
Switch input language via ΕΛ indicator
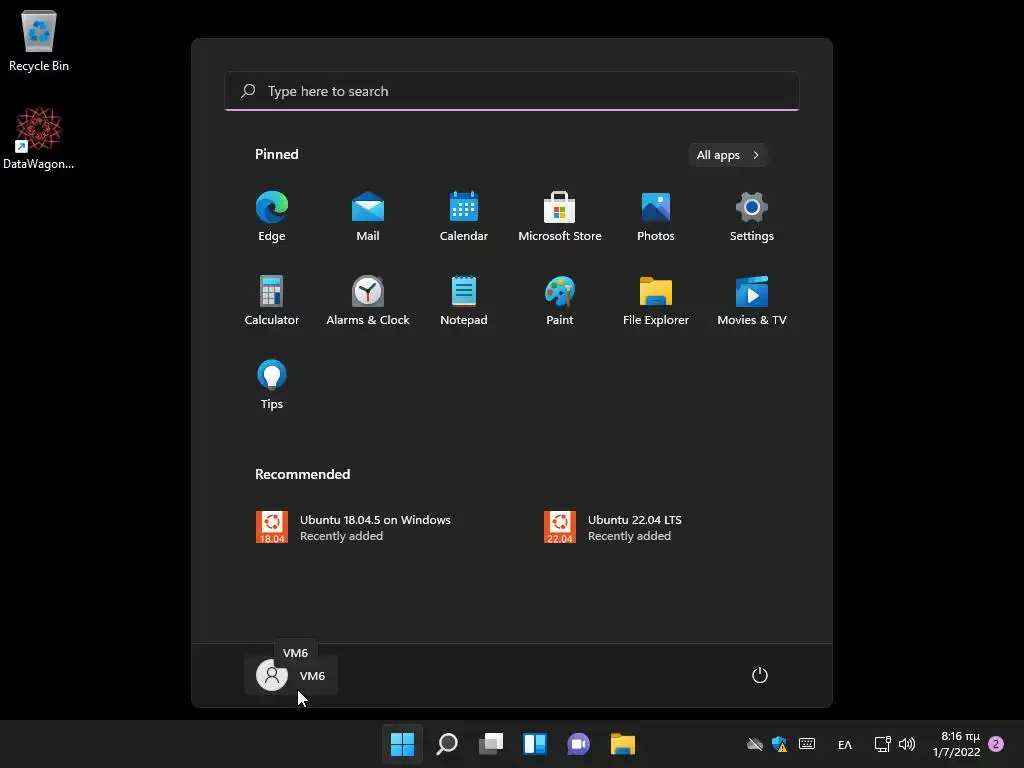[x=844, y=744]
